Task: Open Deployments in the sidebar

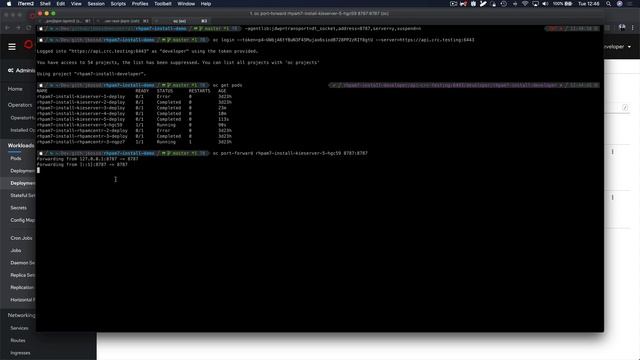Action: 22,171
